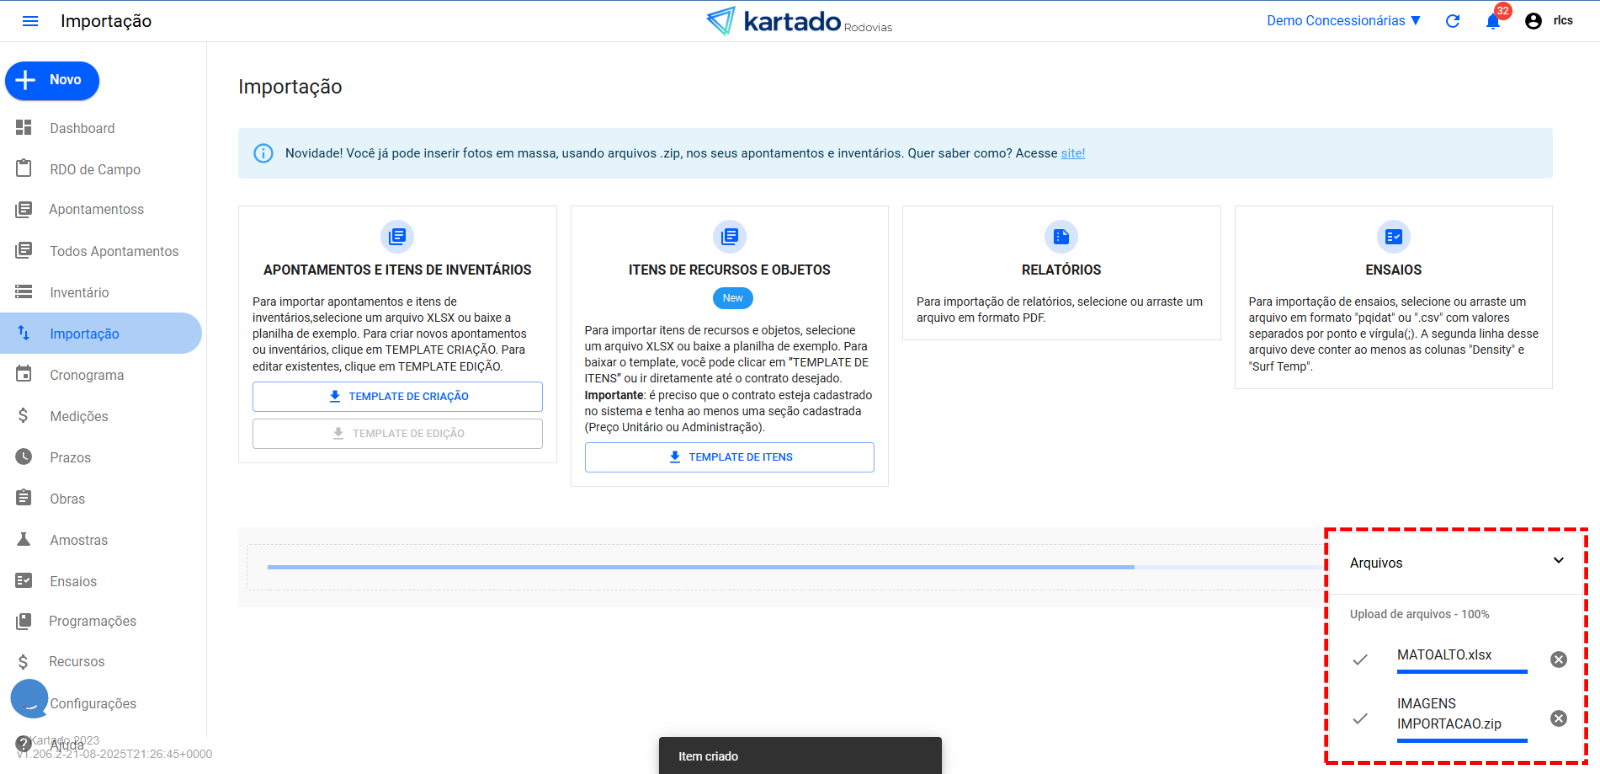The width and height of the screenshot is (1600, 774).
Task: Open the Demo Concessionárias dropdown
Action: (x=1343, y=21)
